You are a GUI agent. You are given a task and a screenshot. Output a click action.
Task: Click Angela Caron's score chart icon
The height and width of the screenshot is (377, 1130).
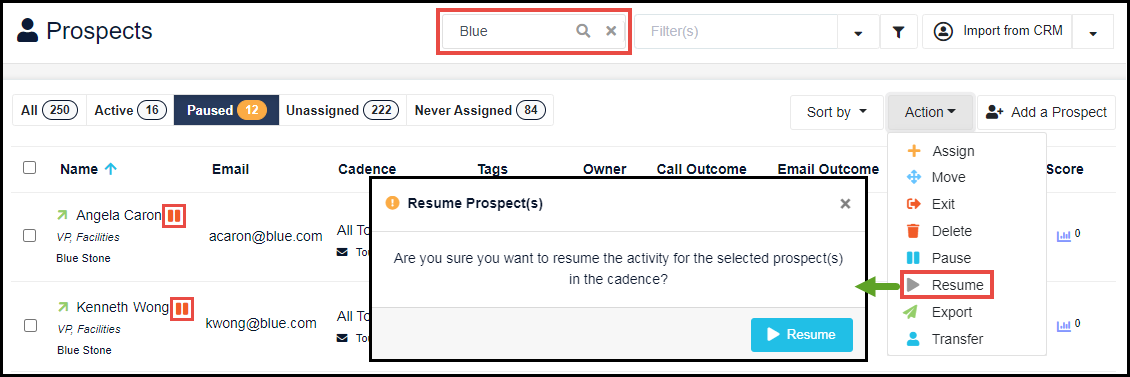click(x=1064, y=235)
